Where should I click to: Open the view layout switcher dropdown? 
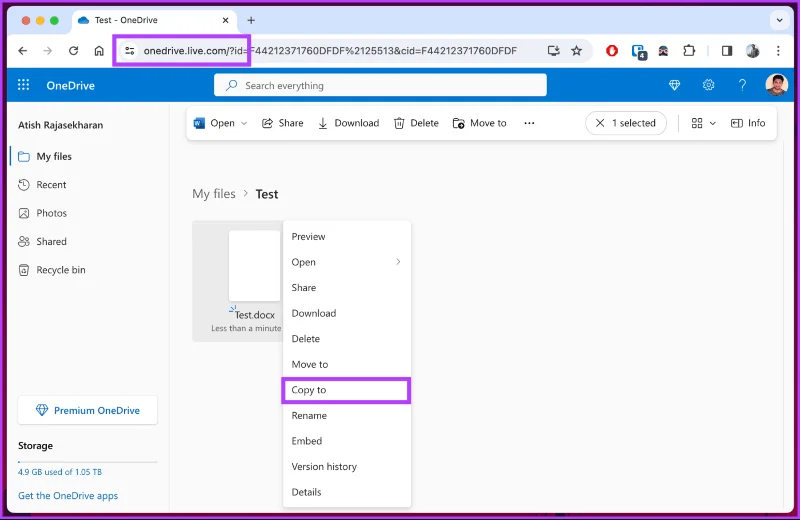click(704, 123)
